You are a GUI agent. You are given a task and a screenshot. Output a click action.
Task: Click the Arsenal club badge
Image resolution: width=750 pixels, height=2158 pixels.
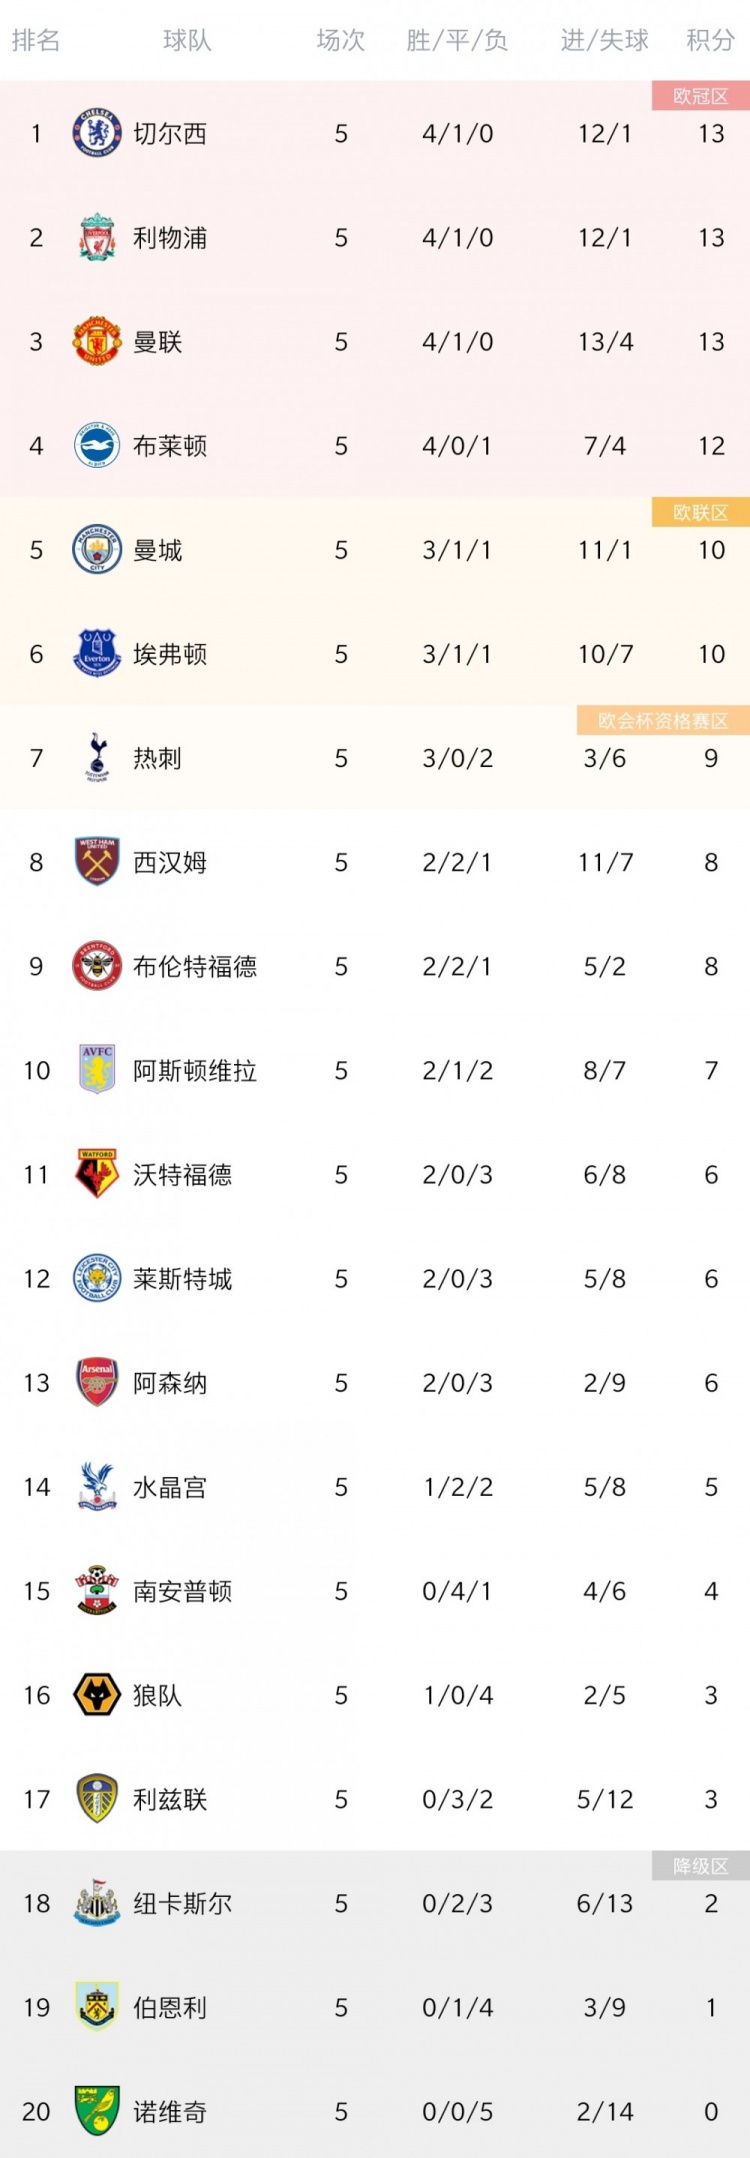click(97, 1383)
